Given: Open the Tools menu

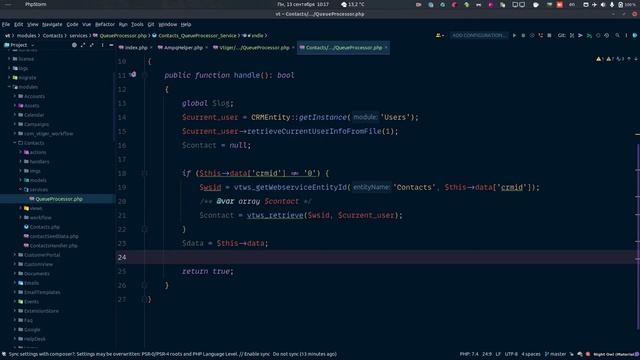Looking at the screenshot, I should tap(137, 24).
